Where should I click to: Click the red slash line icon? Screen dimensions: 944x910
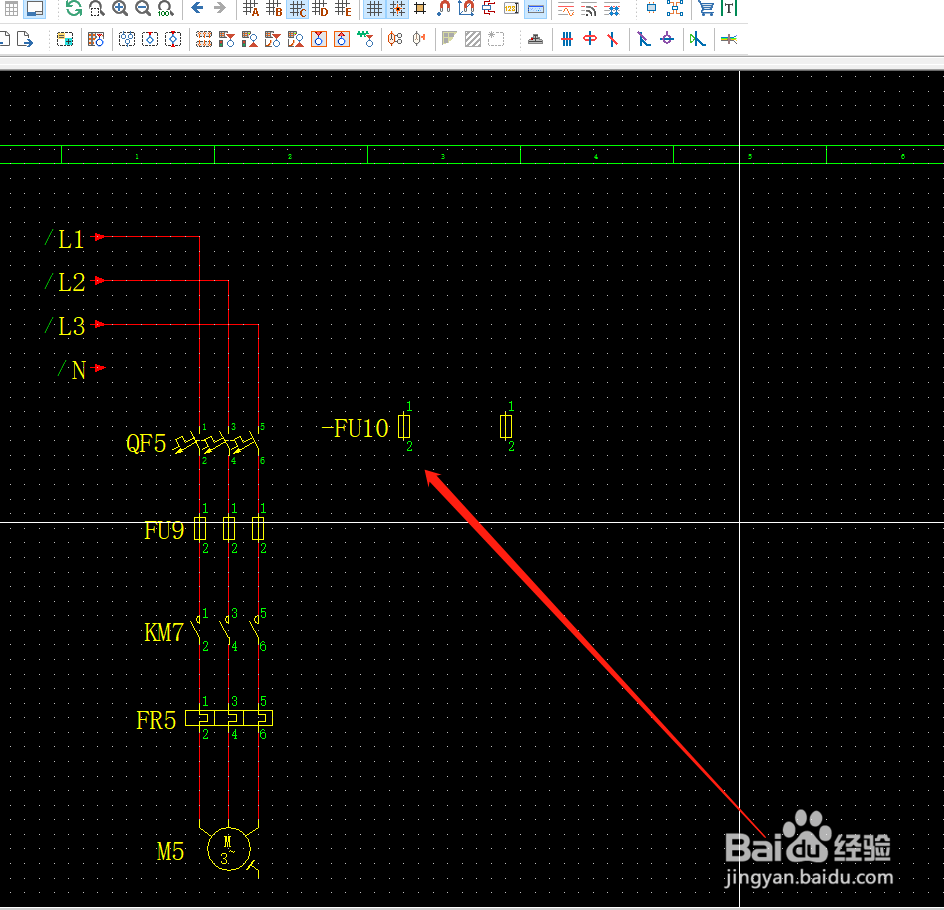pyautogui.click(x=613, y=40)
